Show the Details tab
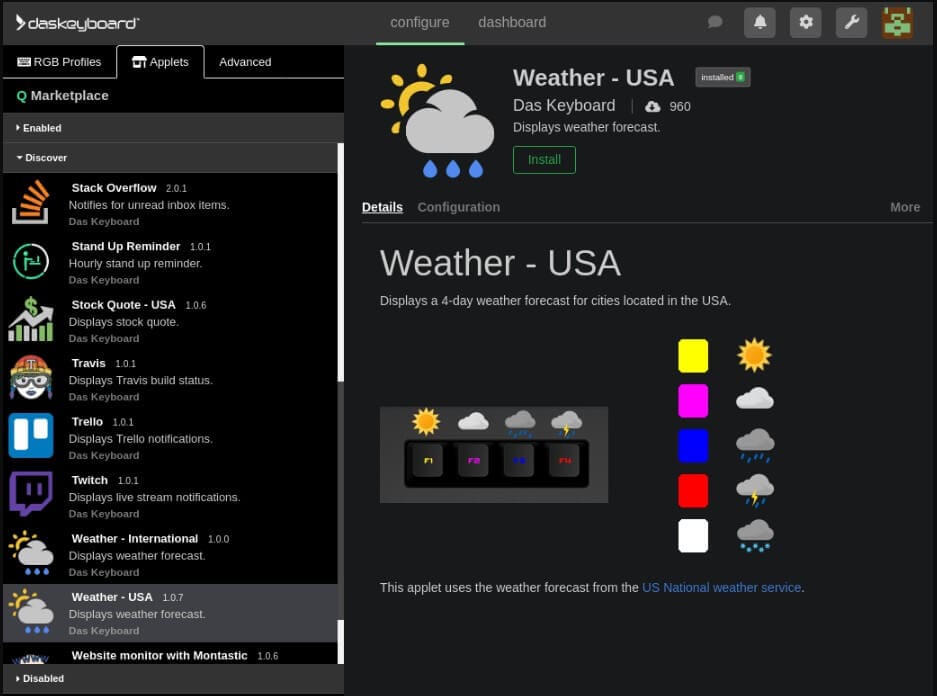The height and width of the screenshot is (696, 937). (382, 207)
